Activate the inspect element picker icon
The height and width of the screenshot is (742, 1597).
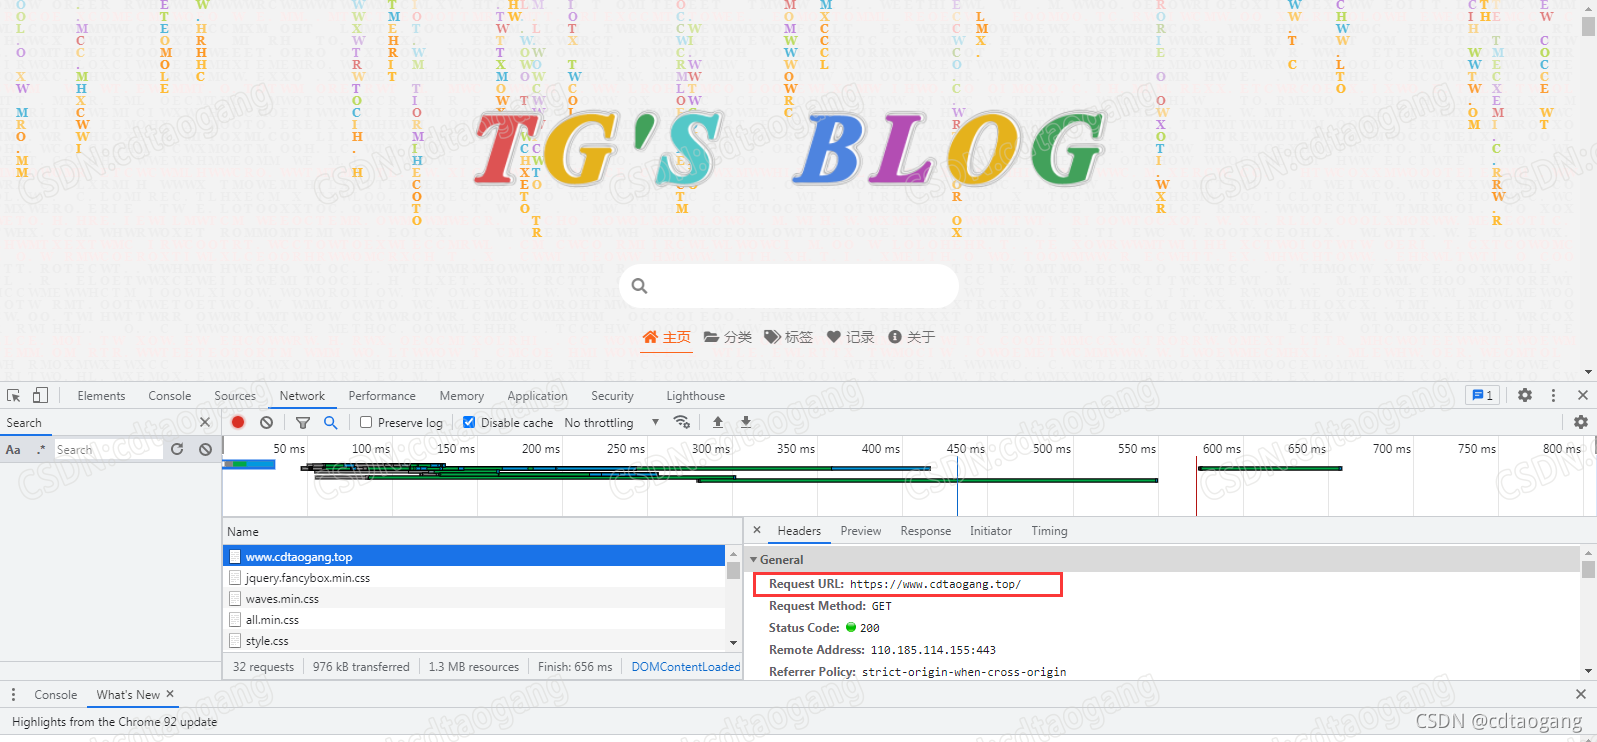click(13, 395)
